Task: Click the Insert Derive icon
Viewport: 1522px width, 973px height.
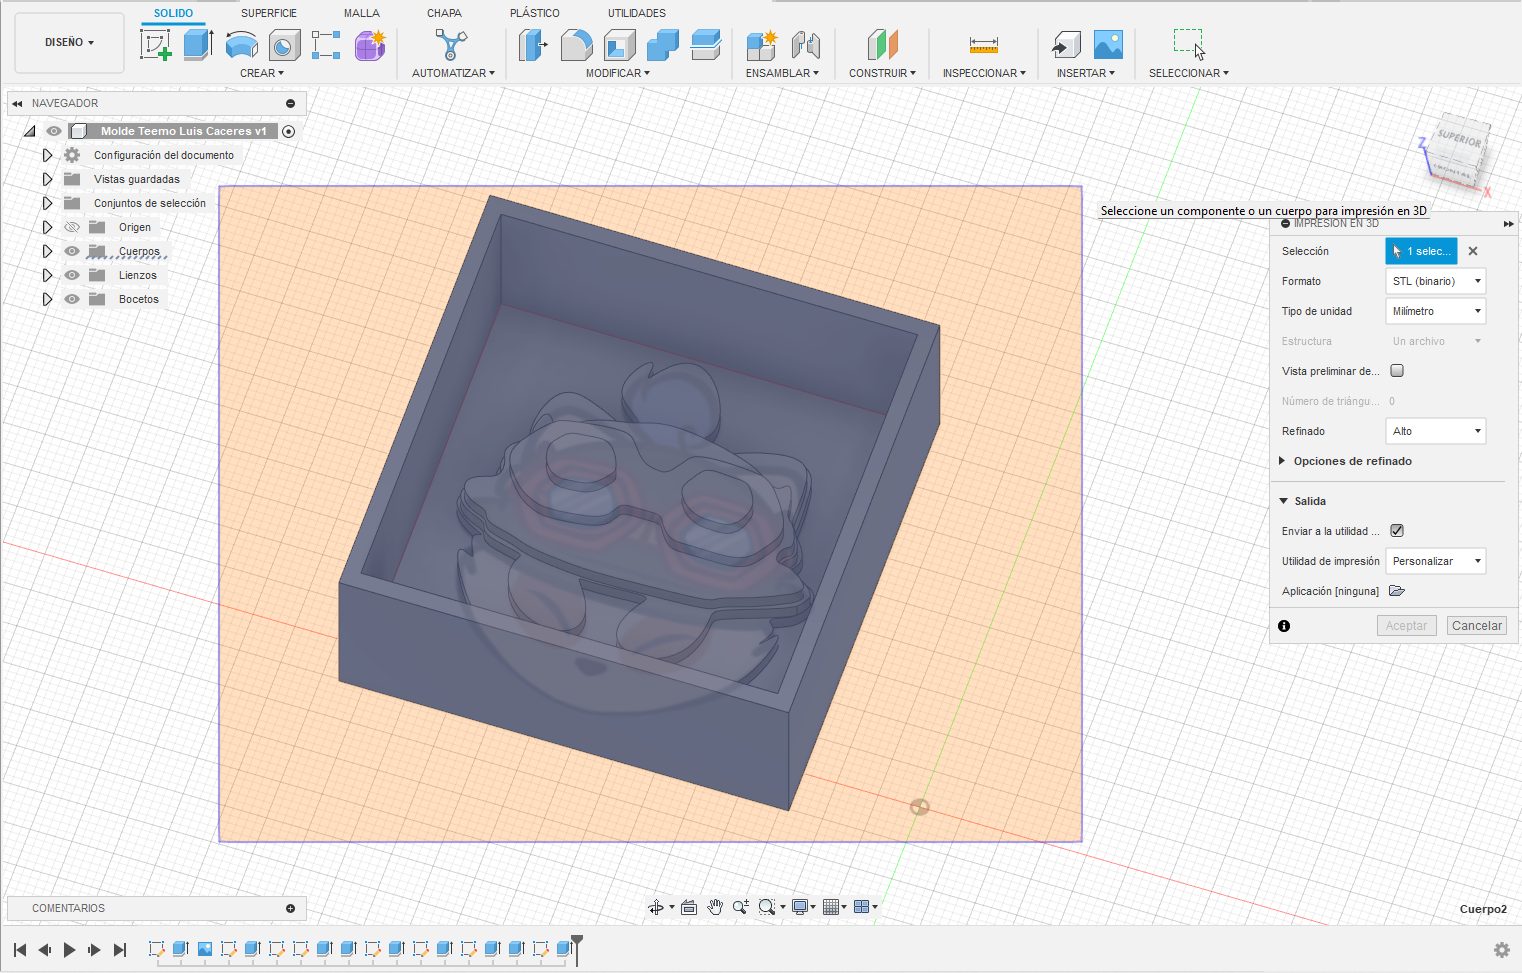Action: 1066,45
